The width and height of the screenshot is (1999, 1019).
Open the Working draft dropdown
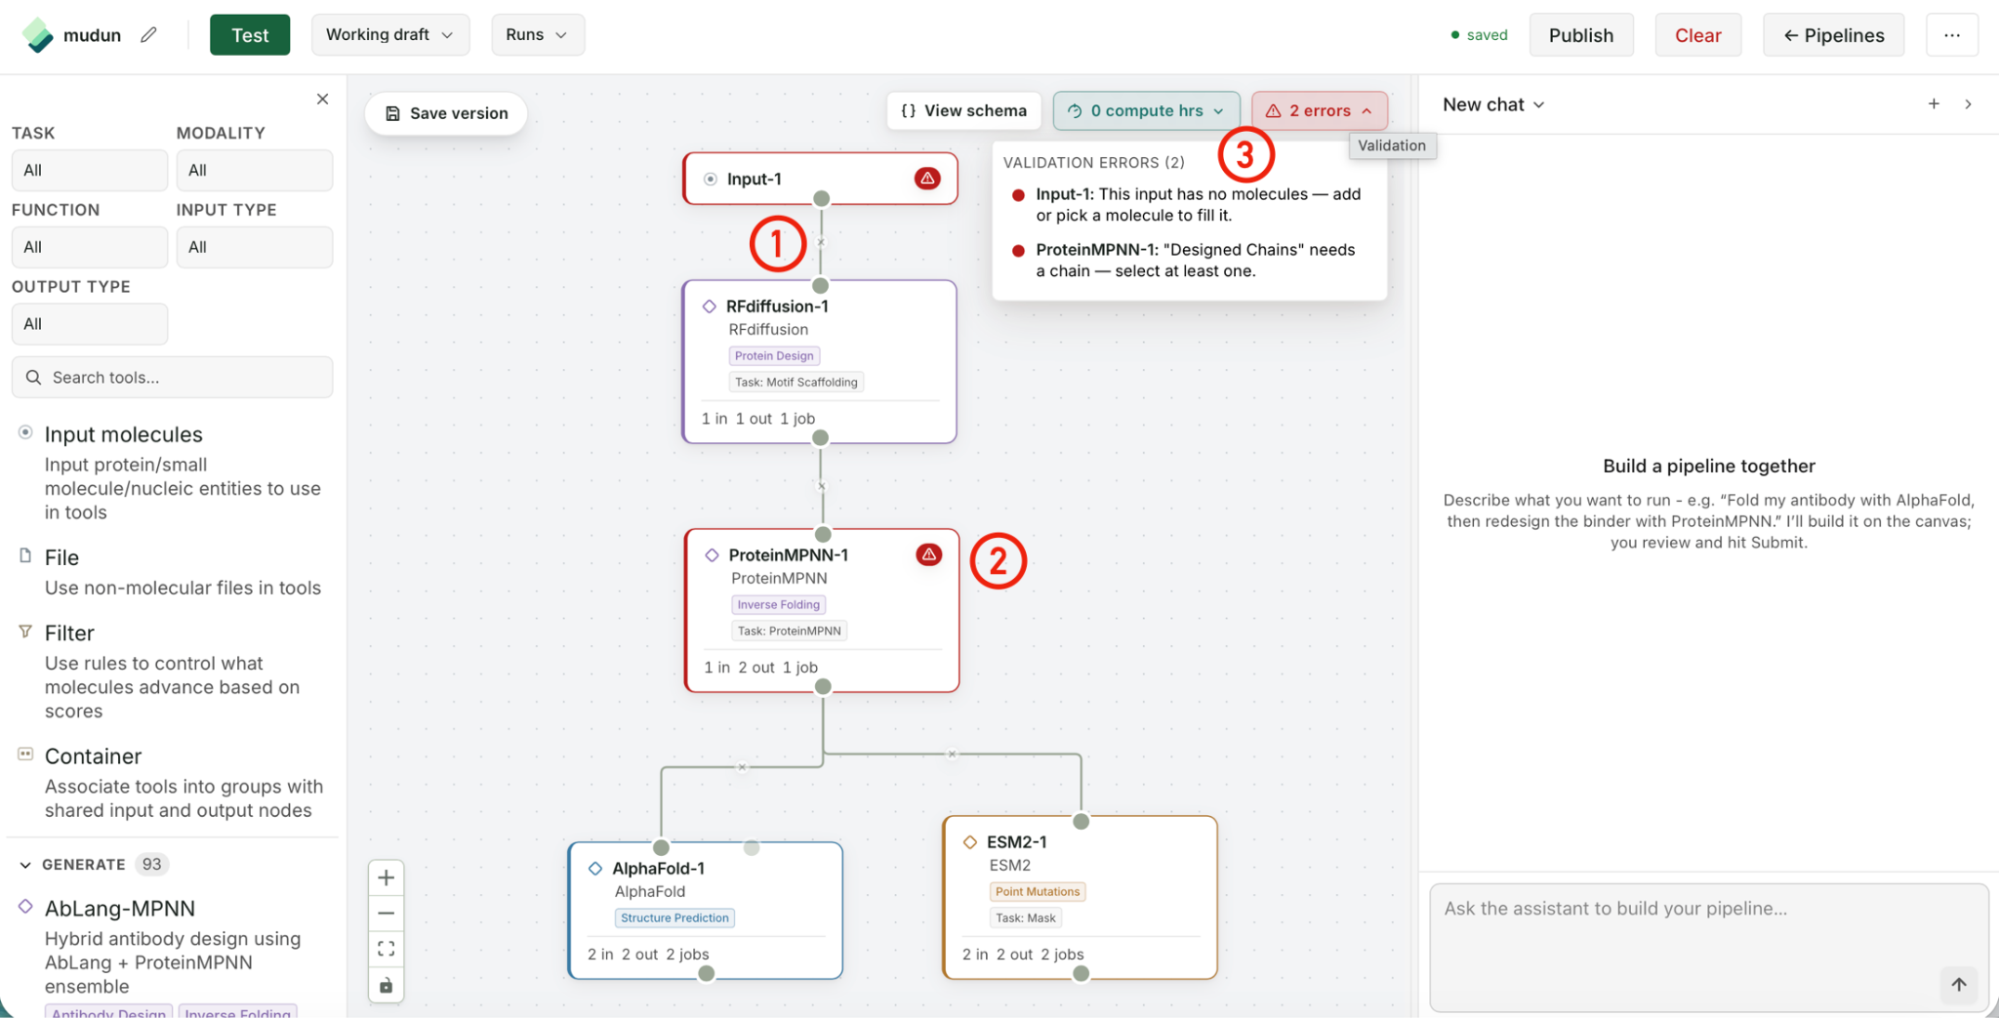click(390, 35)
